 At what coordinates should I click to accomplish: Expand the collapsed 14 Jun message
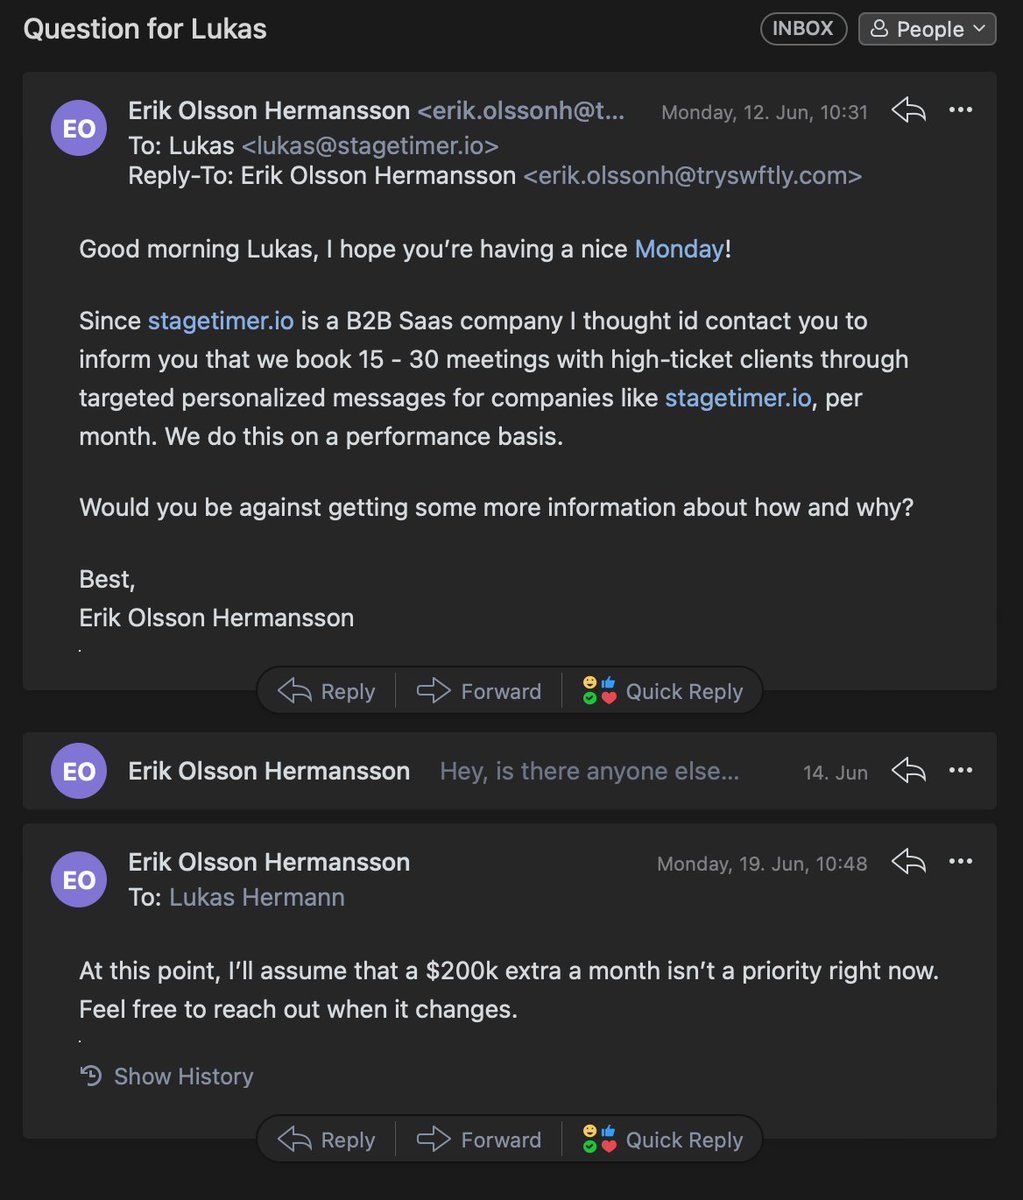click(x=589, y=771)
